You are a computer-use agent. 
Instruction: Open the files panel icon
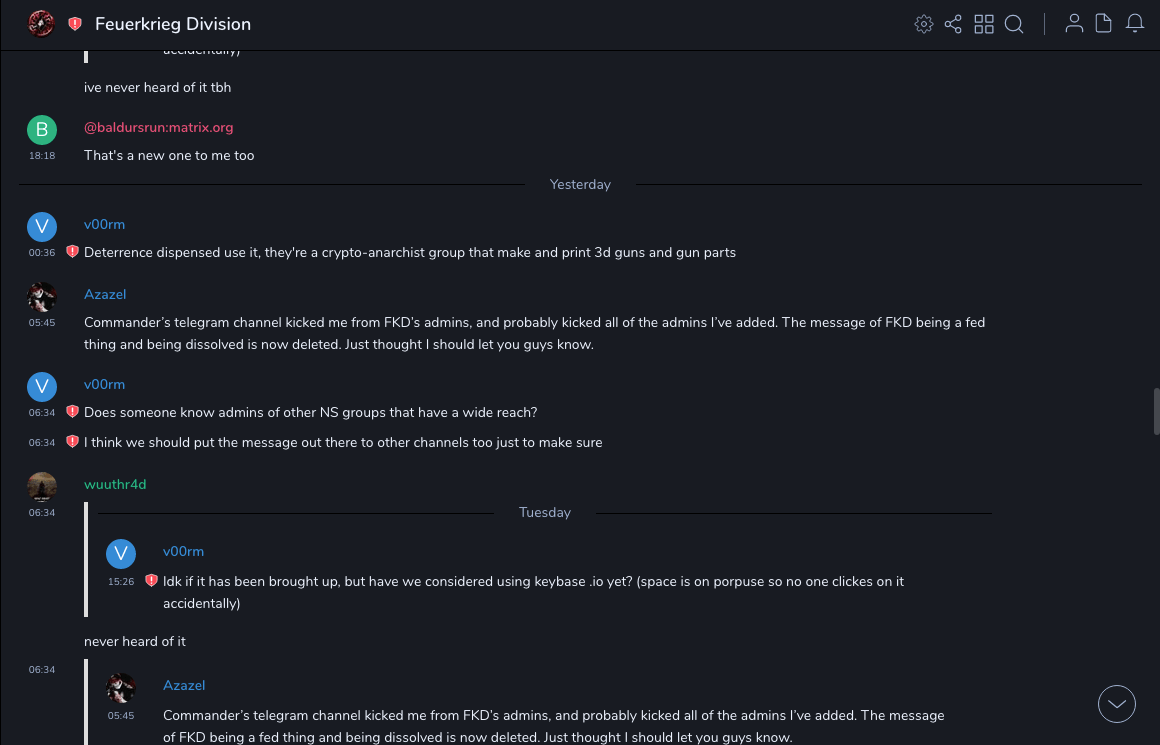1104,24
